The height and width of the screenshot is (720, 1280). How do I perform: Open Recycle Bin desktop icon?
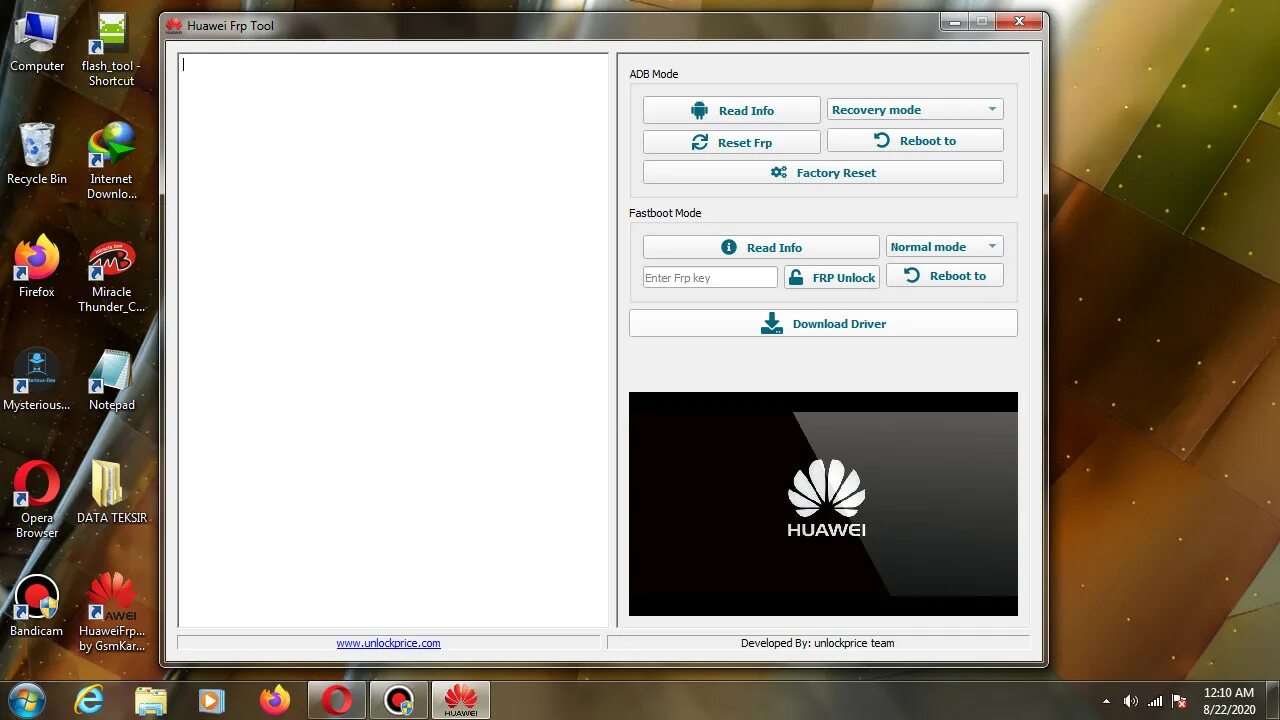click(37, 154)
